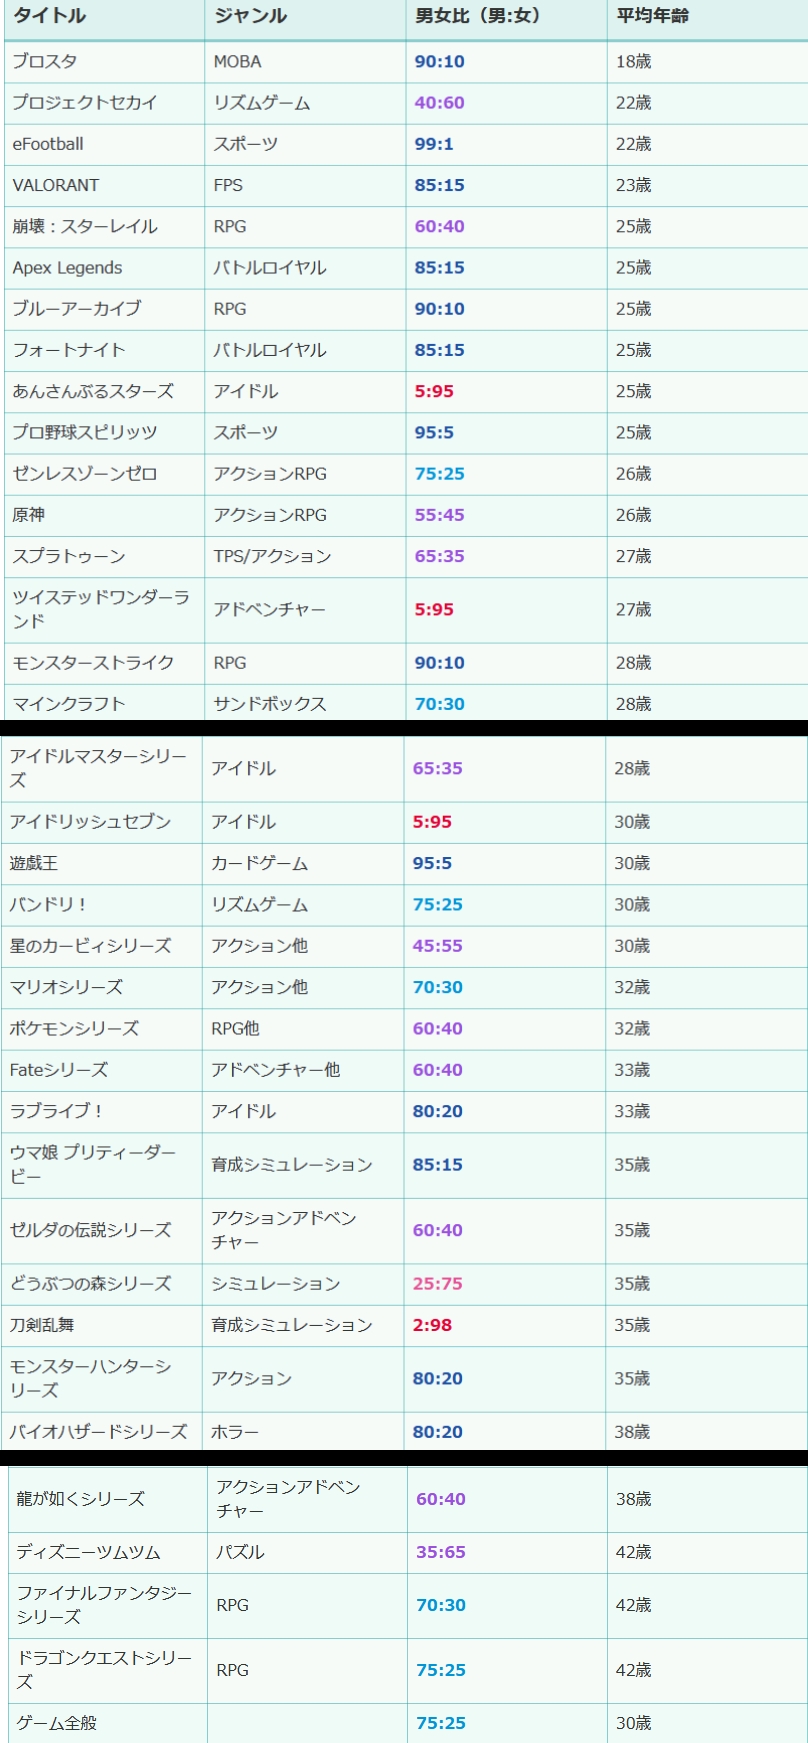Click the ホラー genre cell
Screen dimensions: 808x1743
pos(235,1432)
